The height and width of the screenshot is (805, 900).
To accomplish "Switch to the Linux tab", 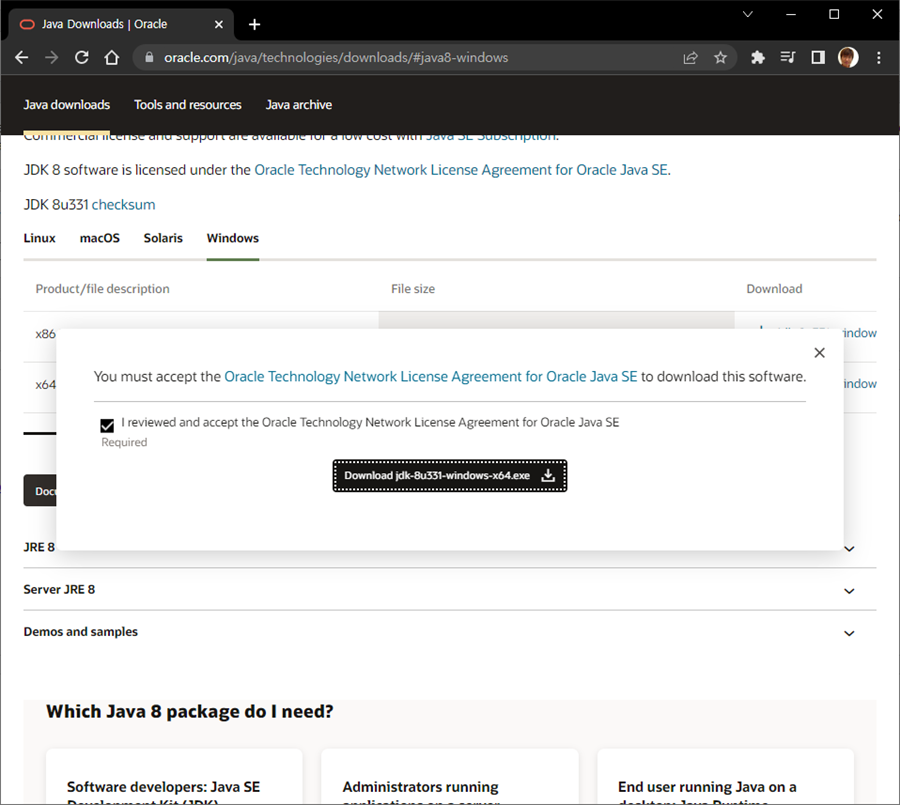I will pyautogui.click(x=40, y=238).
